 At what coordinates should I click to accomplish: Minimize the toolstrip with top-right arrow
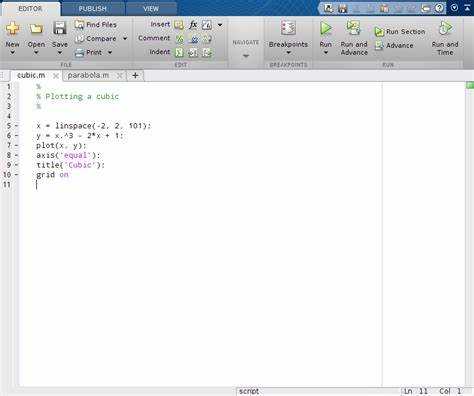(467, 8)
